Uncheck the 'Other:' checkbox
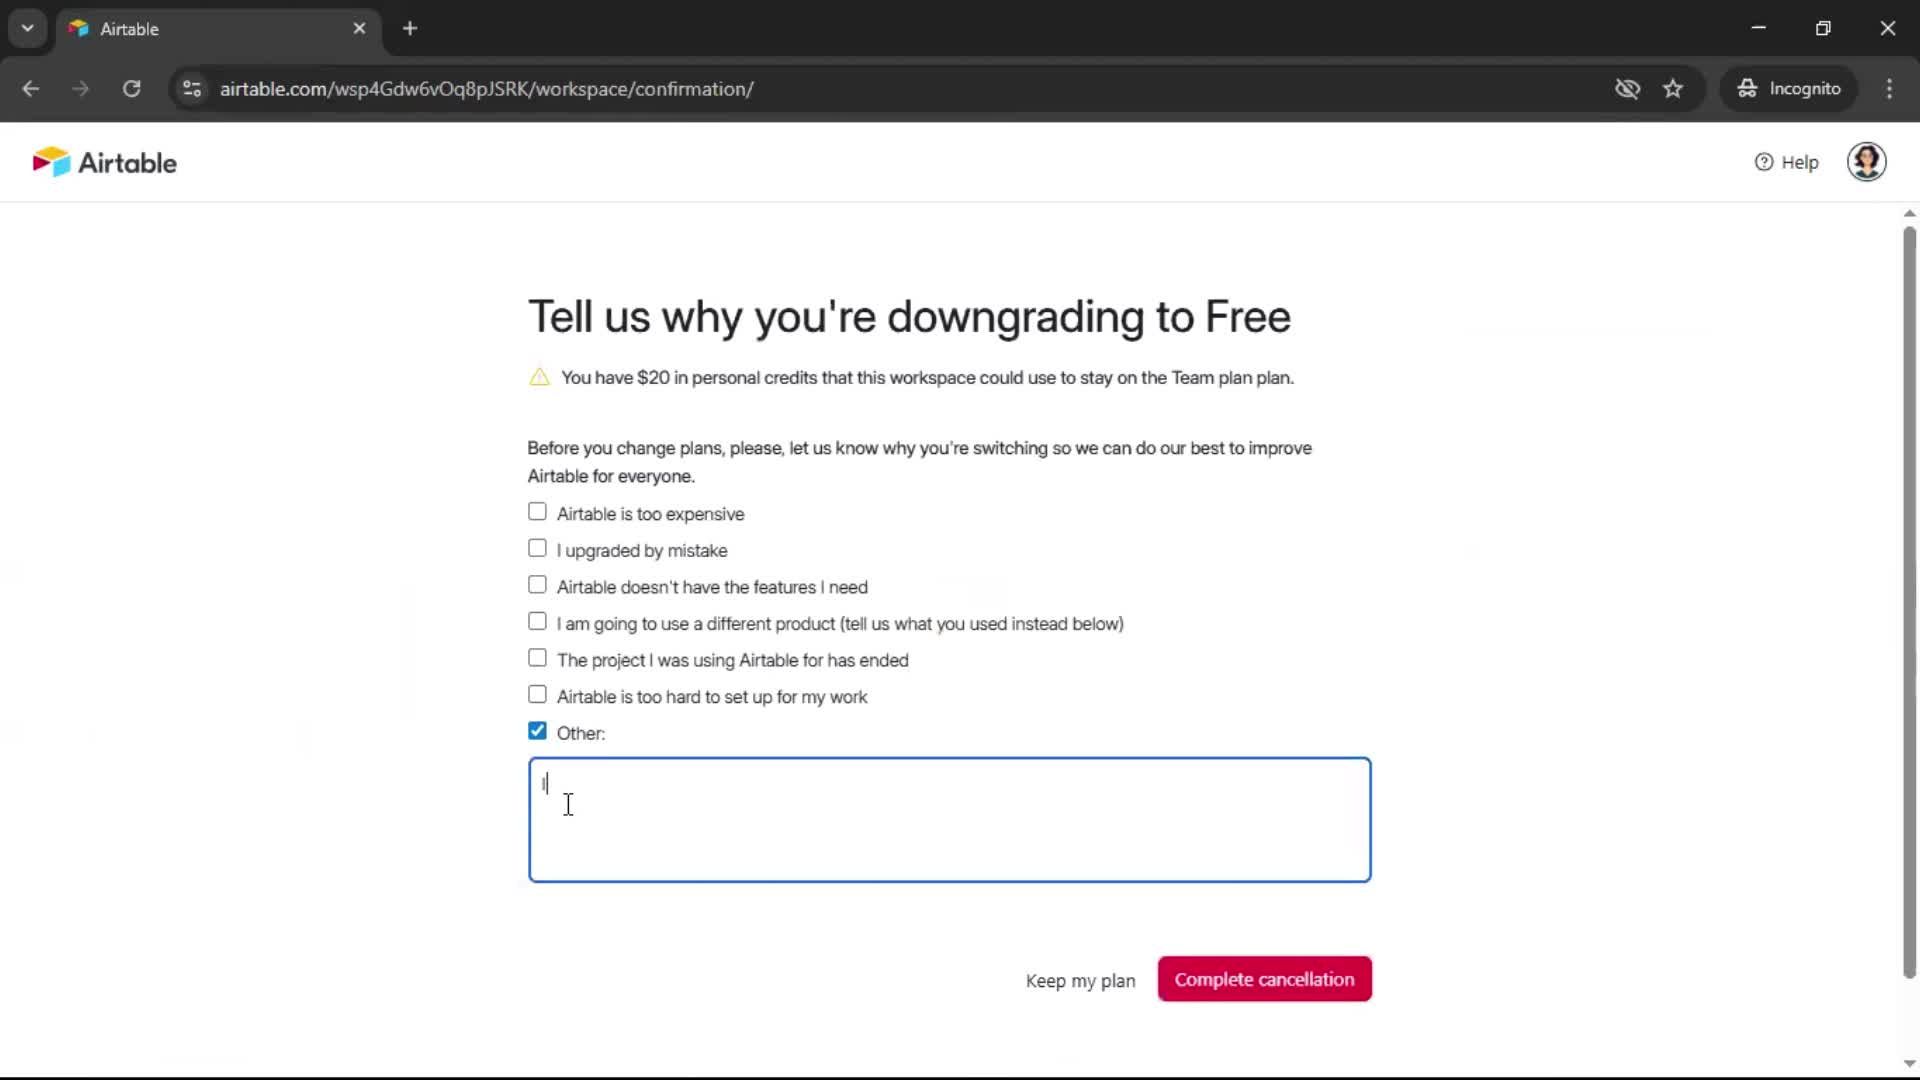This screenshot has height=1080, width=1920. [x=537, y=731]
